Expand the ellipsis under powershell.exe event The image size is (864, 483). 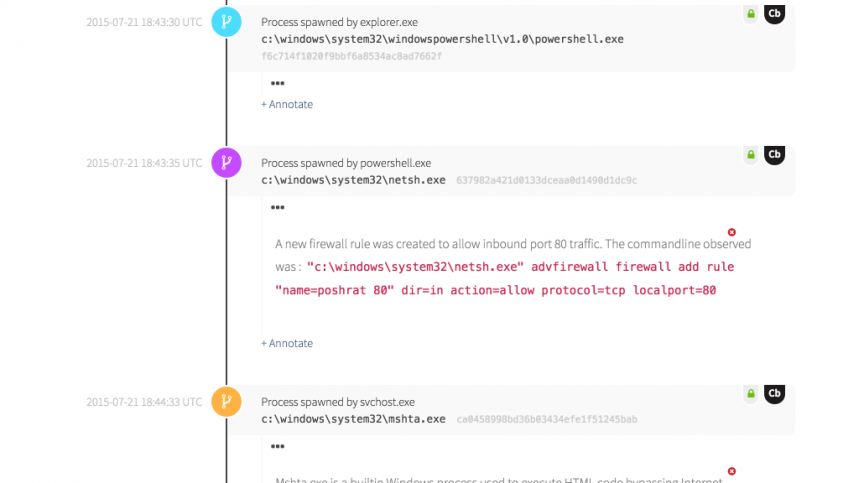pyautogui.click(x=278, y=83)
